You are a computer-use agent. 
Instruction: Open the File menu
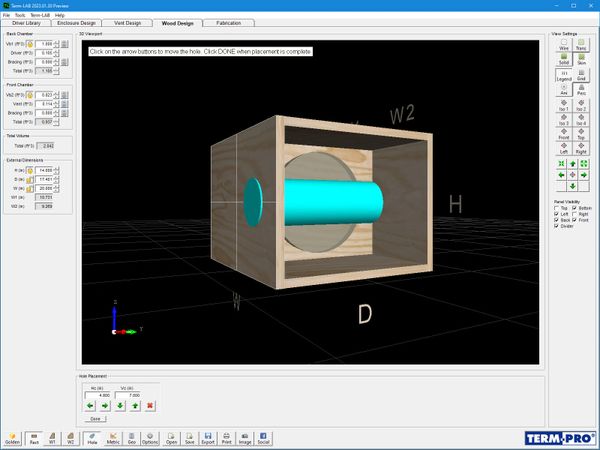pos(6,15)
